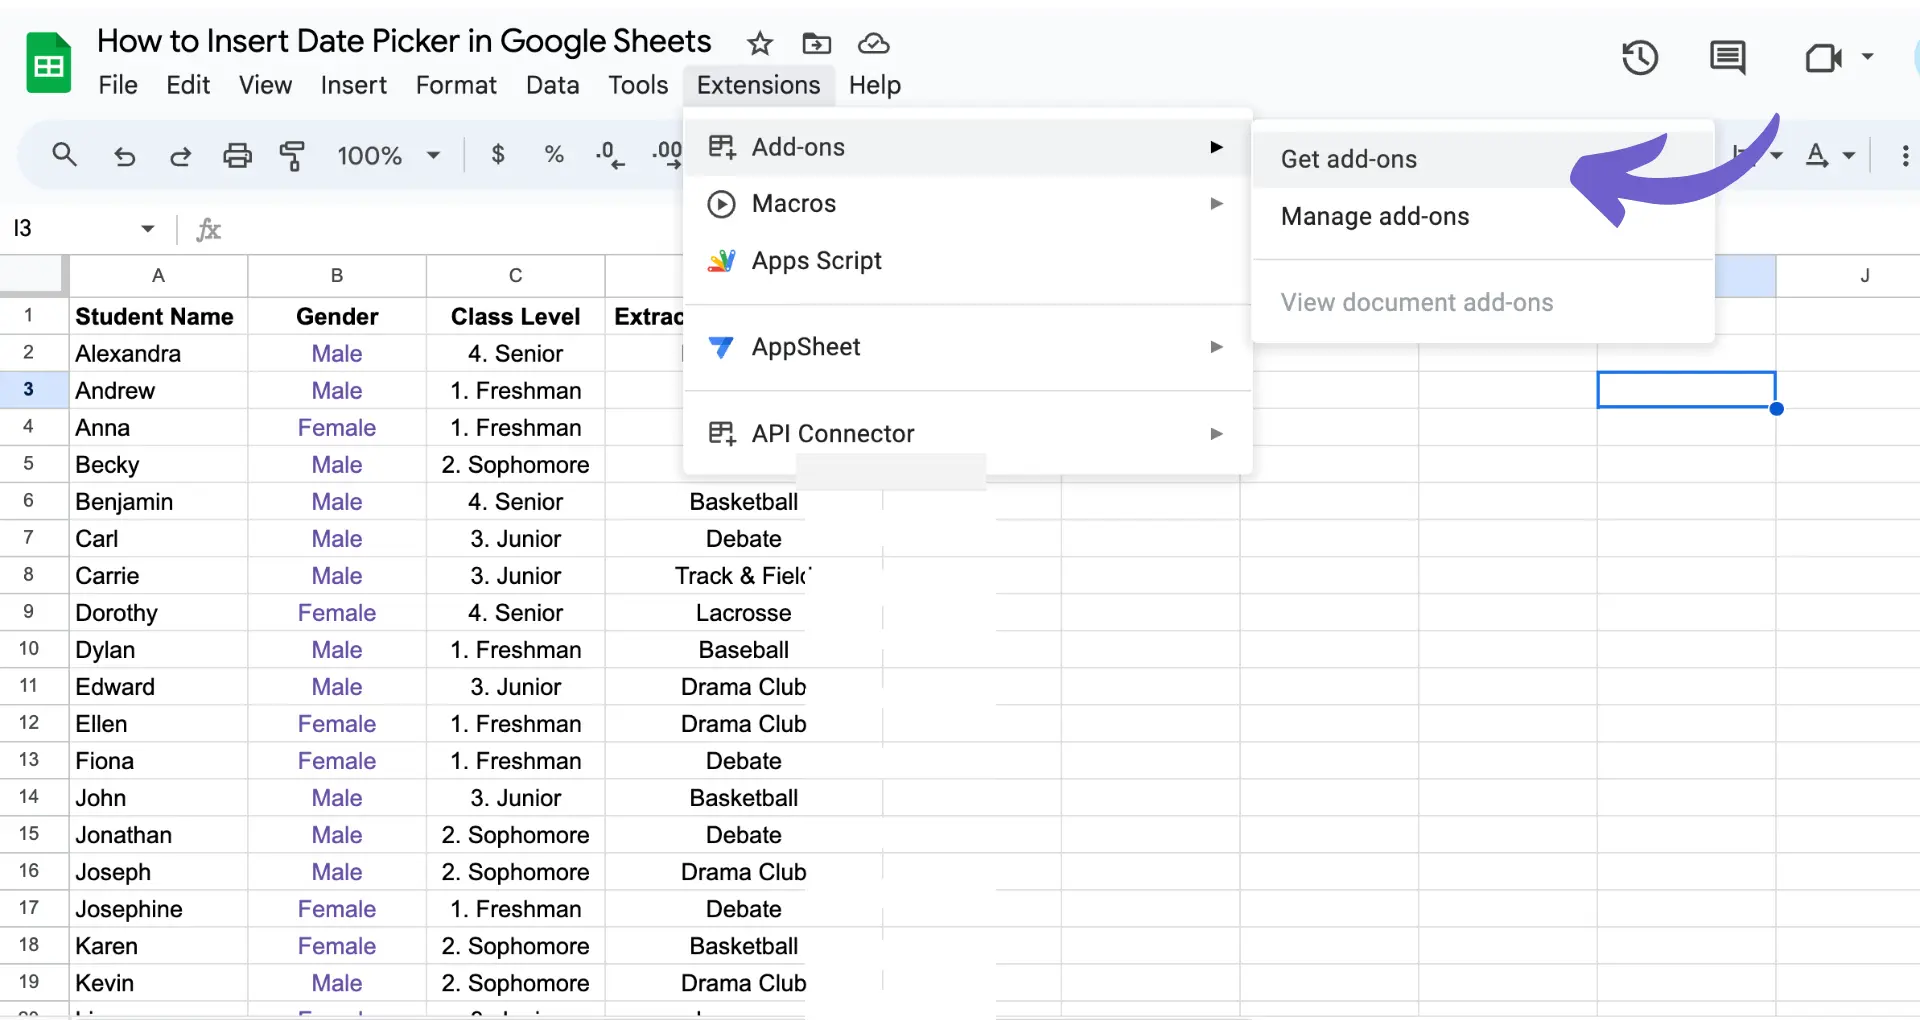1920x1020 pixels.
Task: Open the Data menu
Action: (552, 85)
